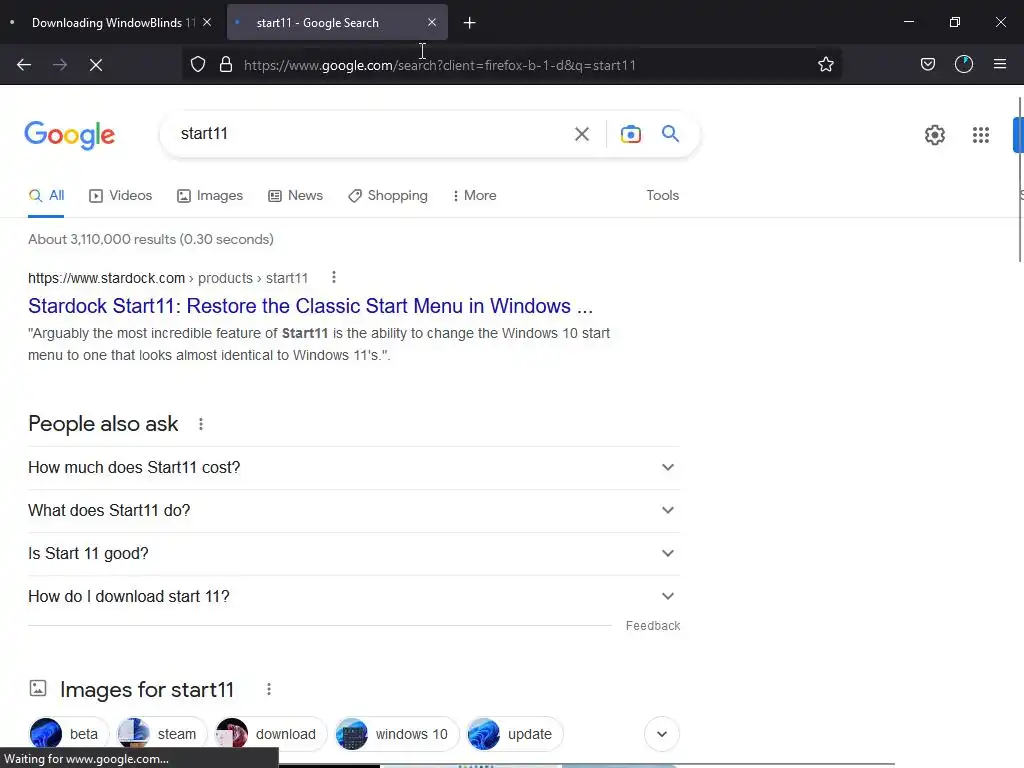Go back with the browser back arrow
Screen dimensions: 1024x768
click(24, 65)
